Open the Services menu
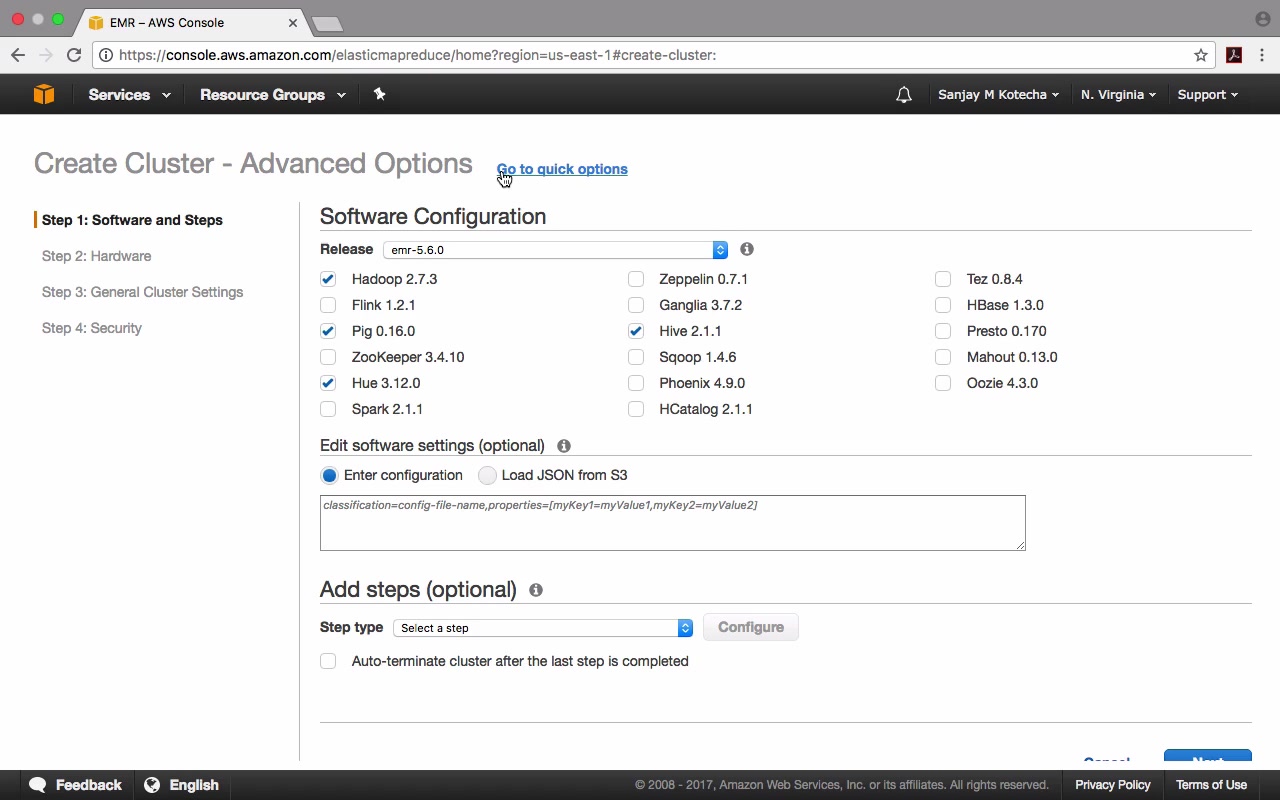This screenshot has height=800, width=1280. [129, 95]
